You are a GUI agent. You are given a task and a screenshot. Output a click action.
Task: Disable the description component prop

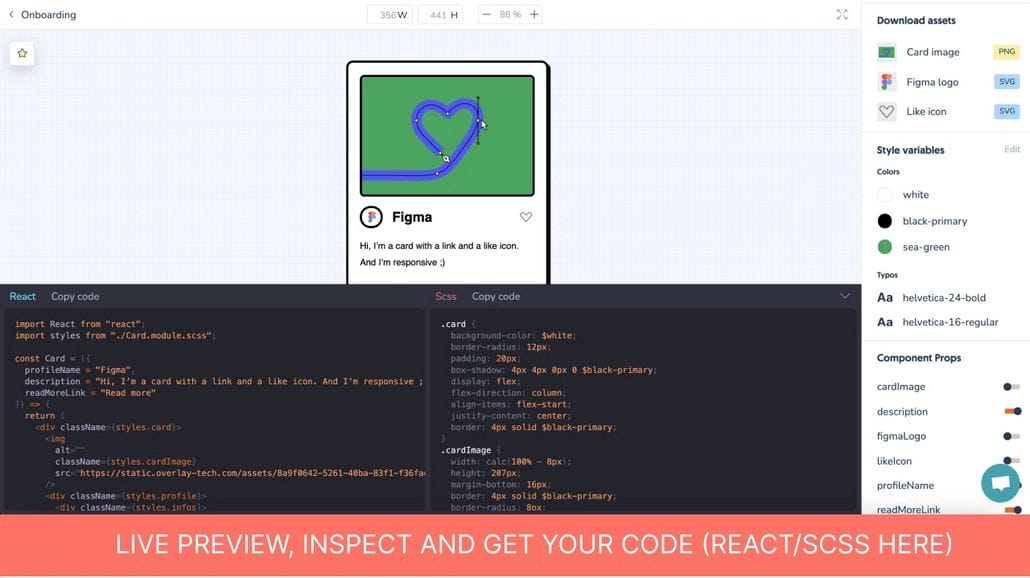coord(1012,411)
